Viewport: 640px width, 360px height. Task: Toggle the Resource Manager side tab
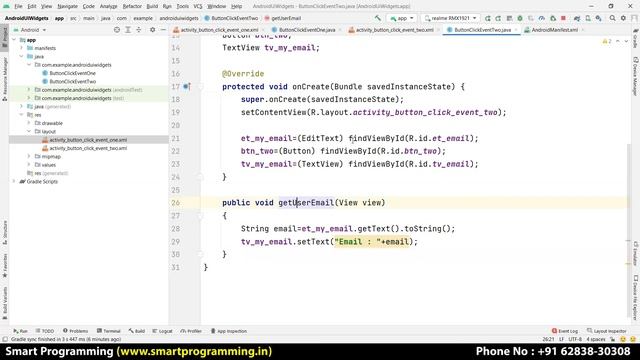[x=4, y=78]
